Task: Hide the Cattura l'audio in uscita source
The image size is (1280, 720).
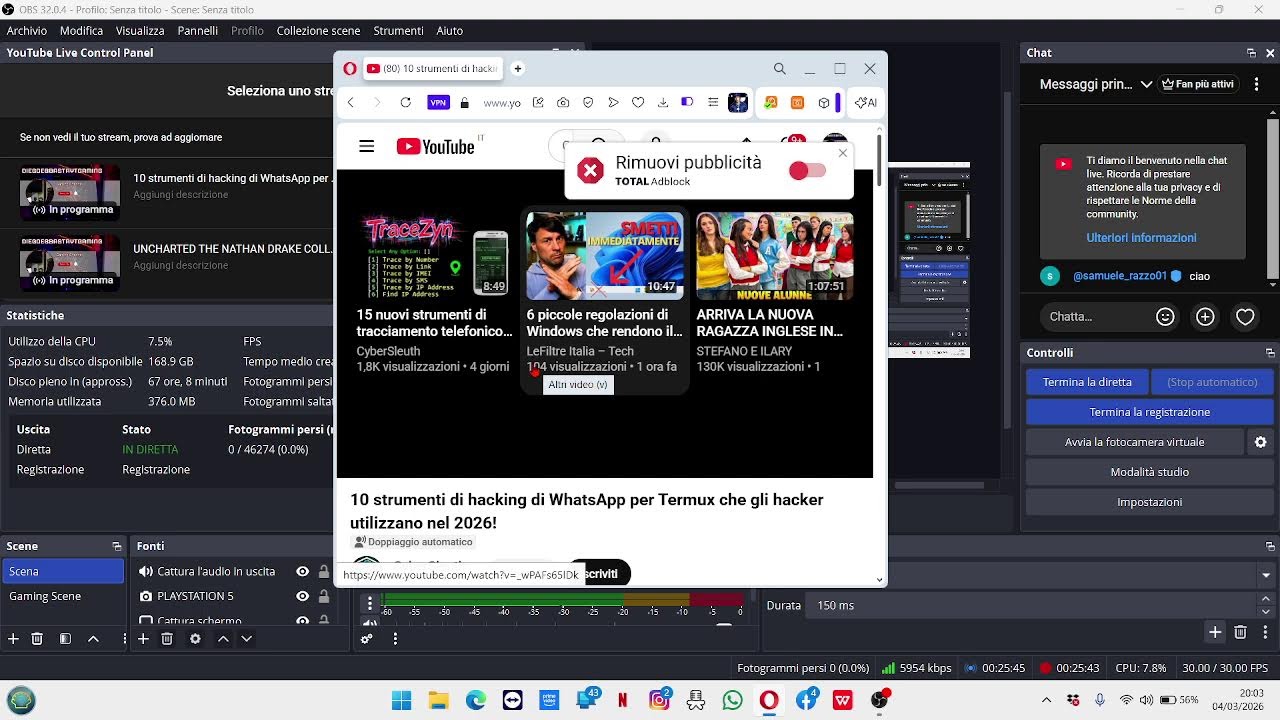Action: click(302, 571)
